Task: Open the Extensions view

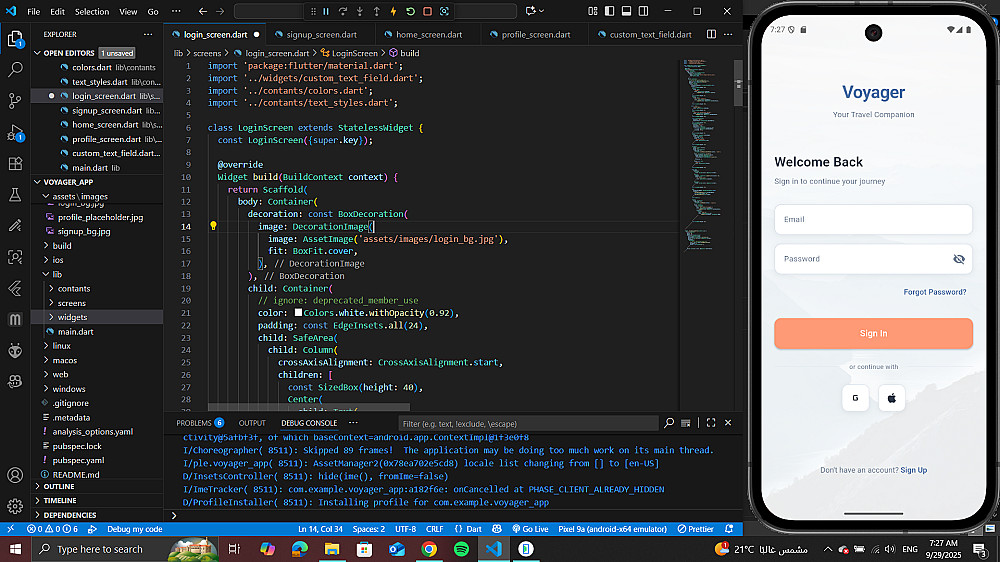Action: [15, 163]
